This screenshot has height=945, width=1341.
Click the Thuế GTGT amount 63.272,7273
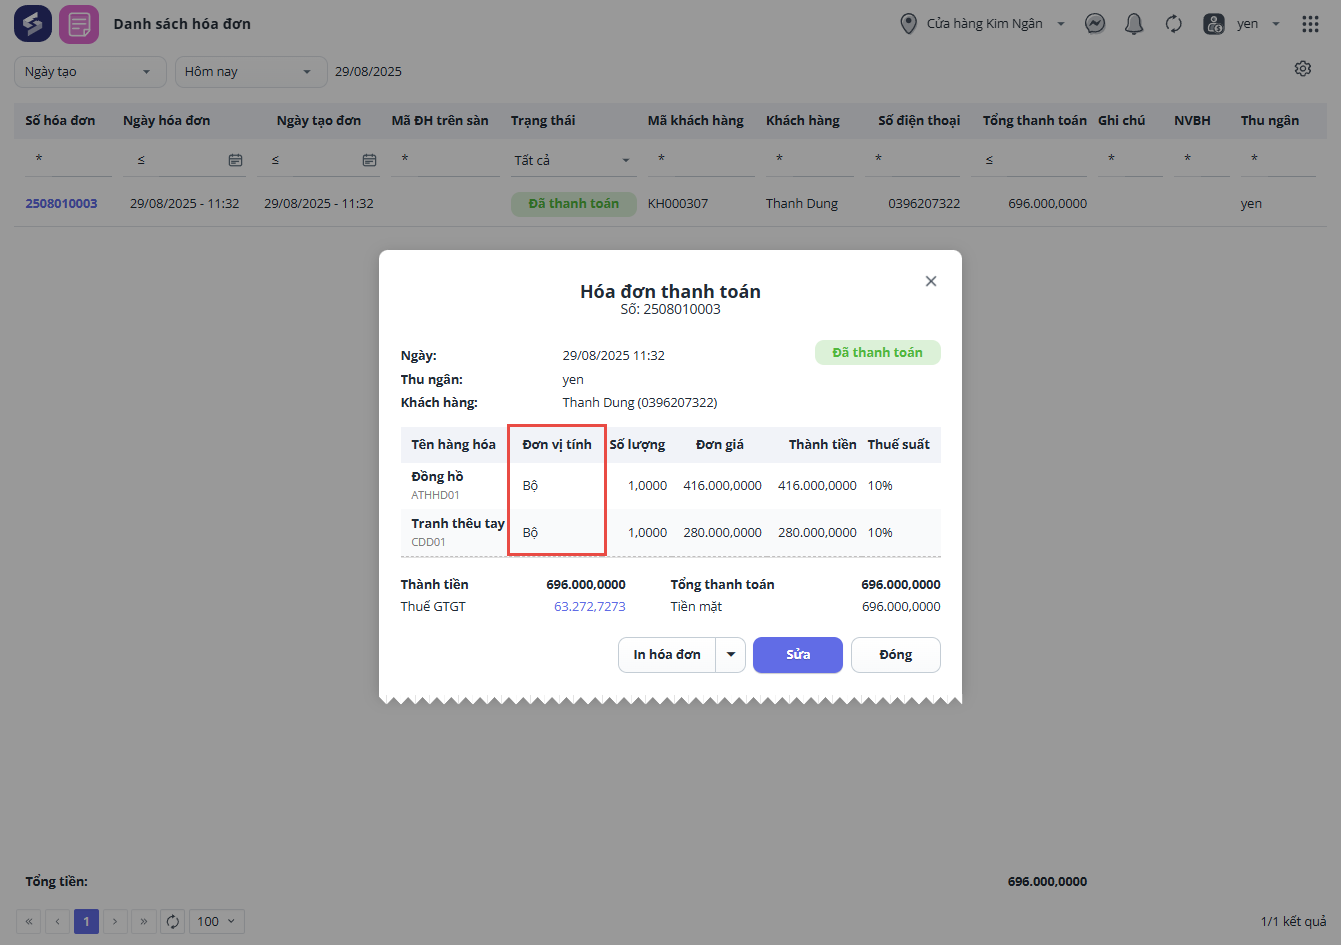pos(589,607)
